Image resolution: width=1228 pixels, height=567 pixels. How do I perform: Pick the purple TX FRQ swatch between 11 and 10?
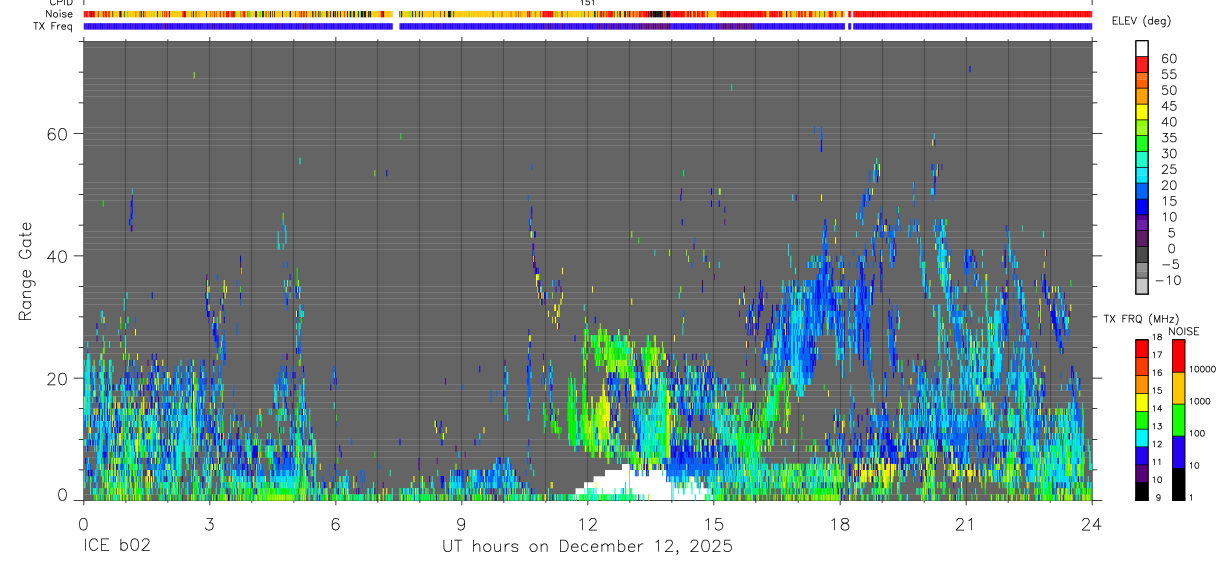coord(1142,473)
